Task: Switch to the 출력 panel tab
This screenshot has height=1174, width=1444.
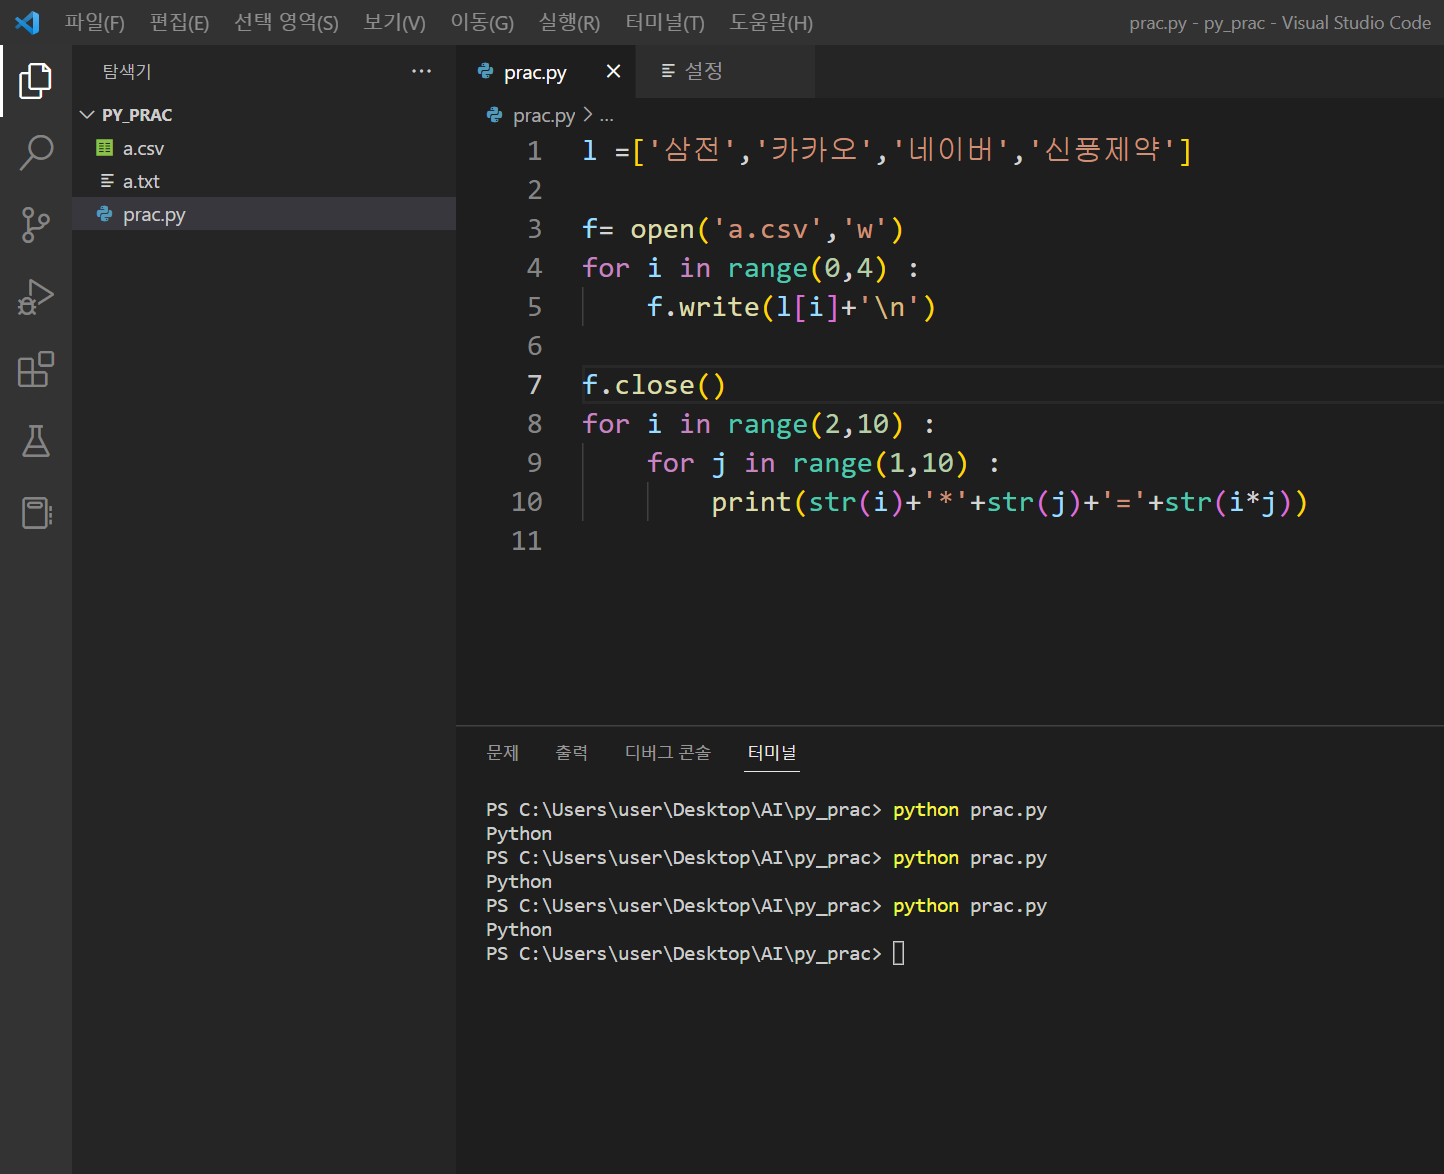Action: (x=572, y=752)
